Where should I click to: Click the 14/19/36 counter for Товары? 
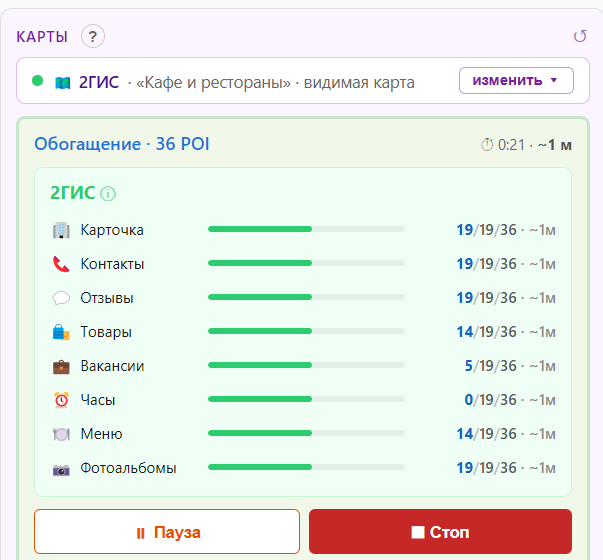coord(486,332)
